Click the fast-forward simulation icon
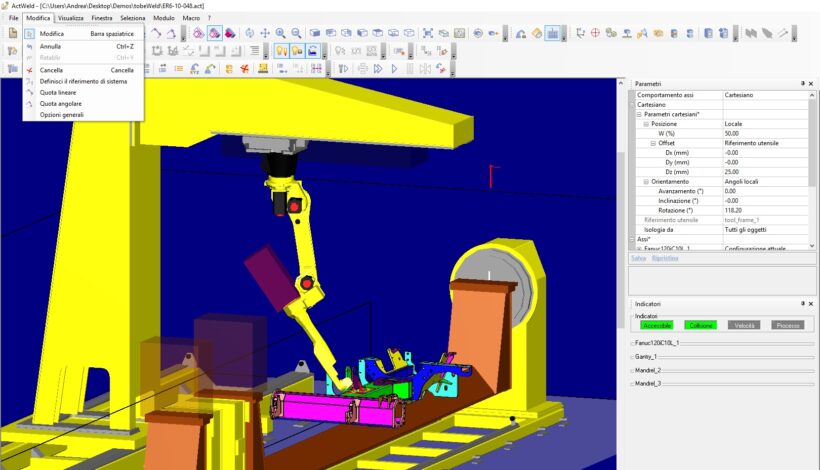Viewport: 820px width, 470px height. pos(378,69)
